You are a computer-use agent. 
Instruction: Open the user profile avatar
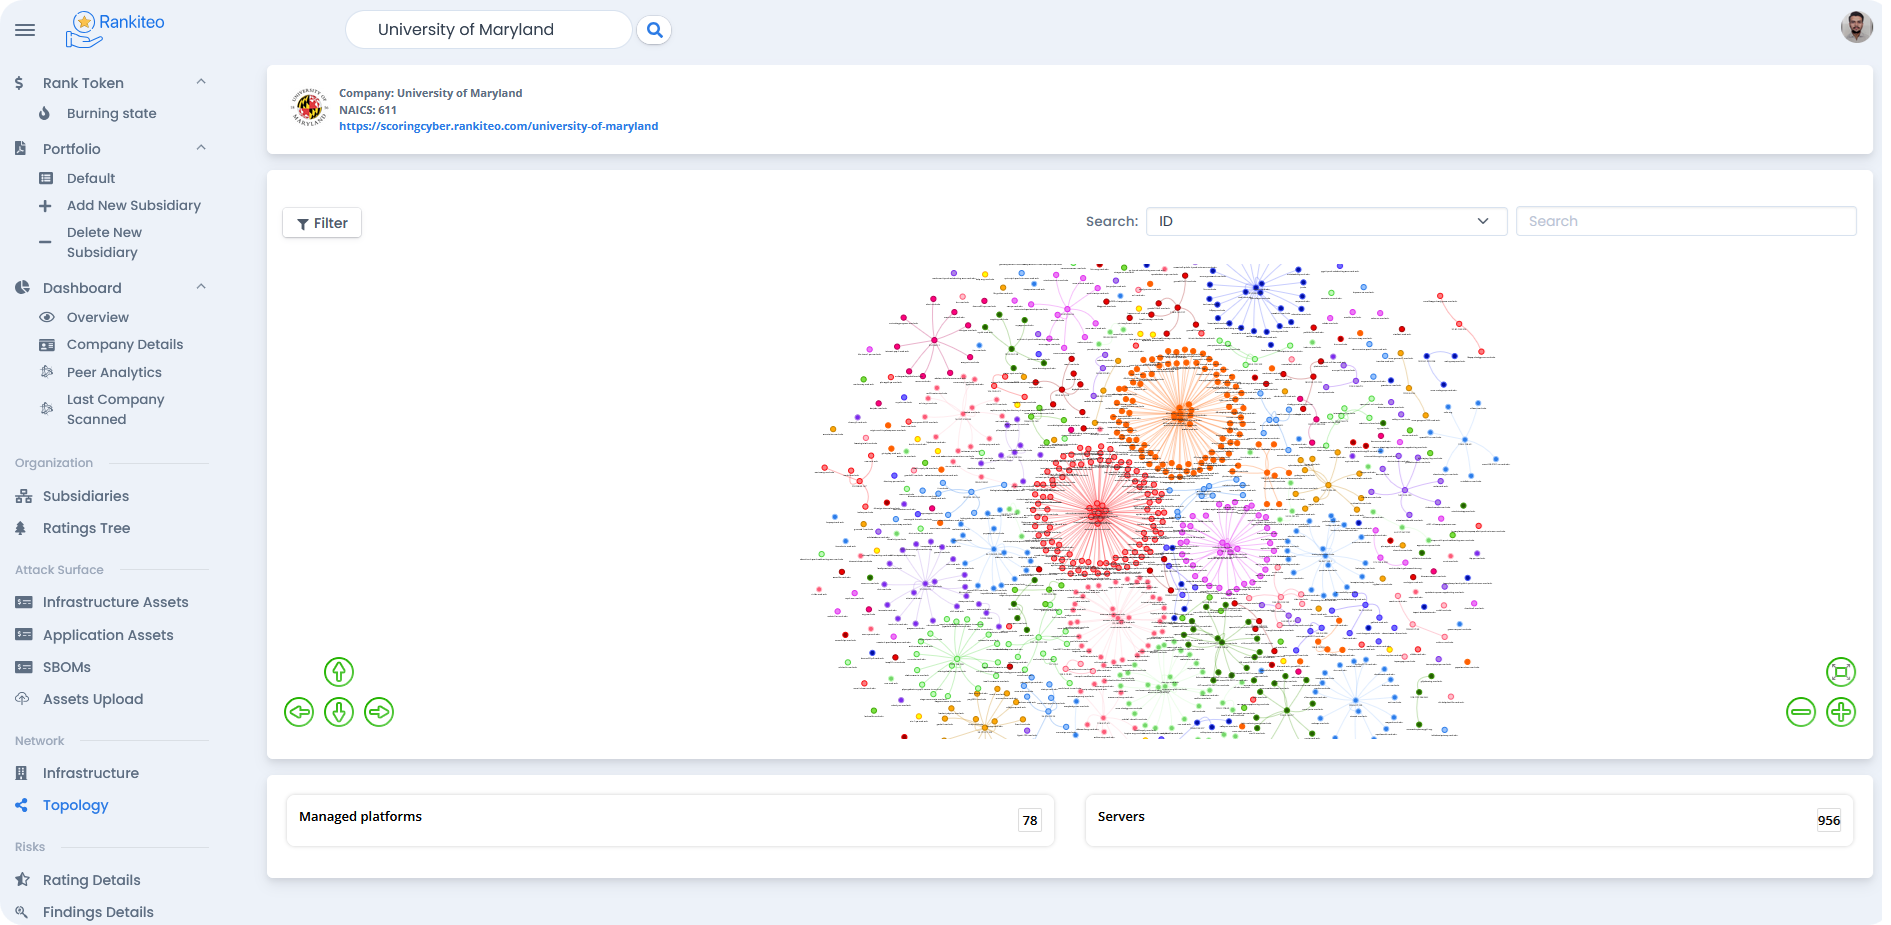click(x=1856, y=27)
